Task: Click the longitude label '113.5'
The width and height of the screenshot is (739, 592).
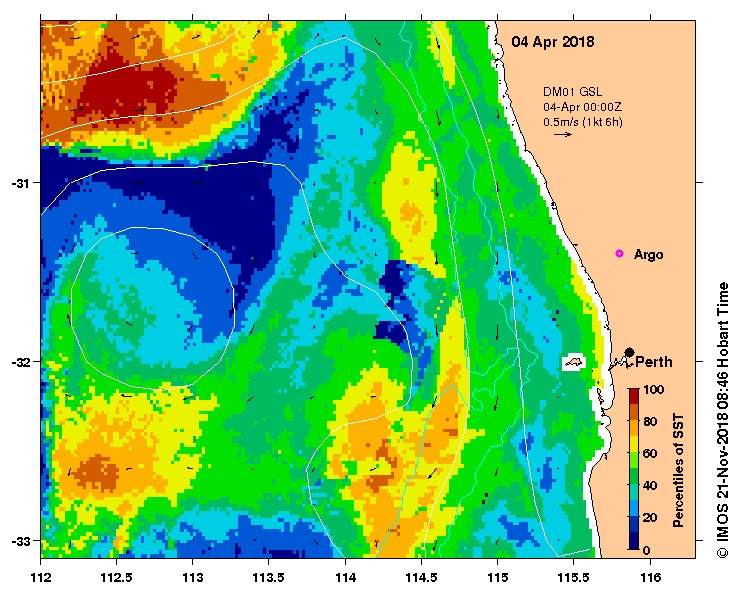Action: click(269, 577)
